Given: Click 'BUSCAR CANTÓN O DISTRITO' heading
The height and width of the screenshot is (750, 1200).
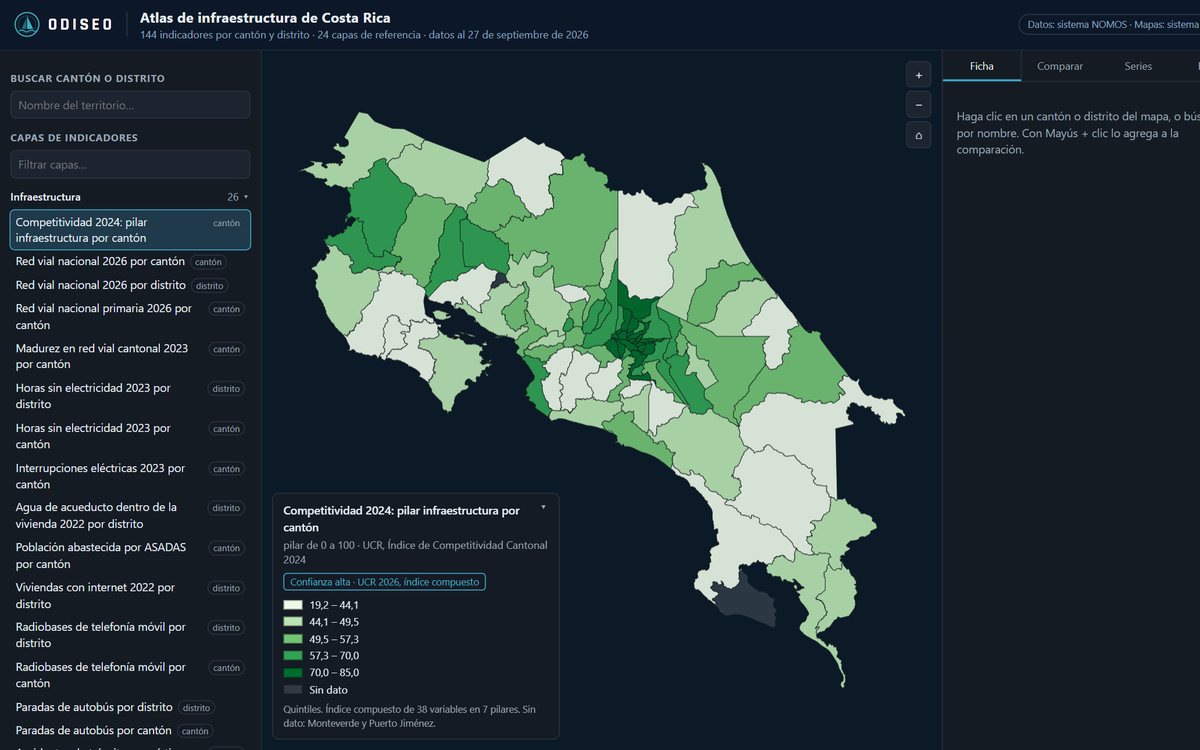Looking at the screenshot, I should click(x=88, y=78).
